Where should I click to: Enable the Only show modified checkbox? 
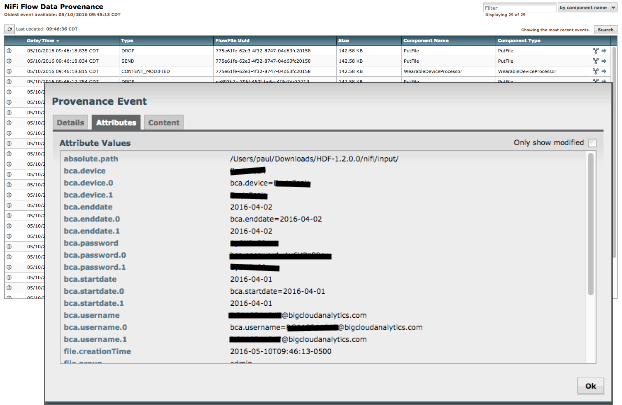(592, 143)
